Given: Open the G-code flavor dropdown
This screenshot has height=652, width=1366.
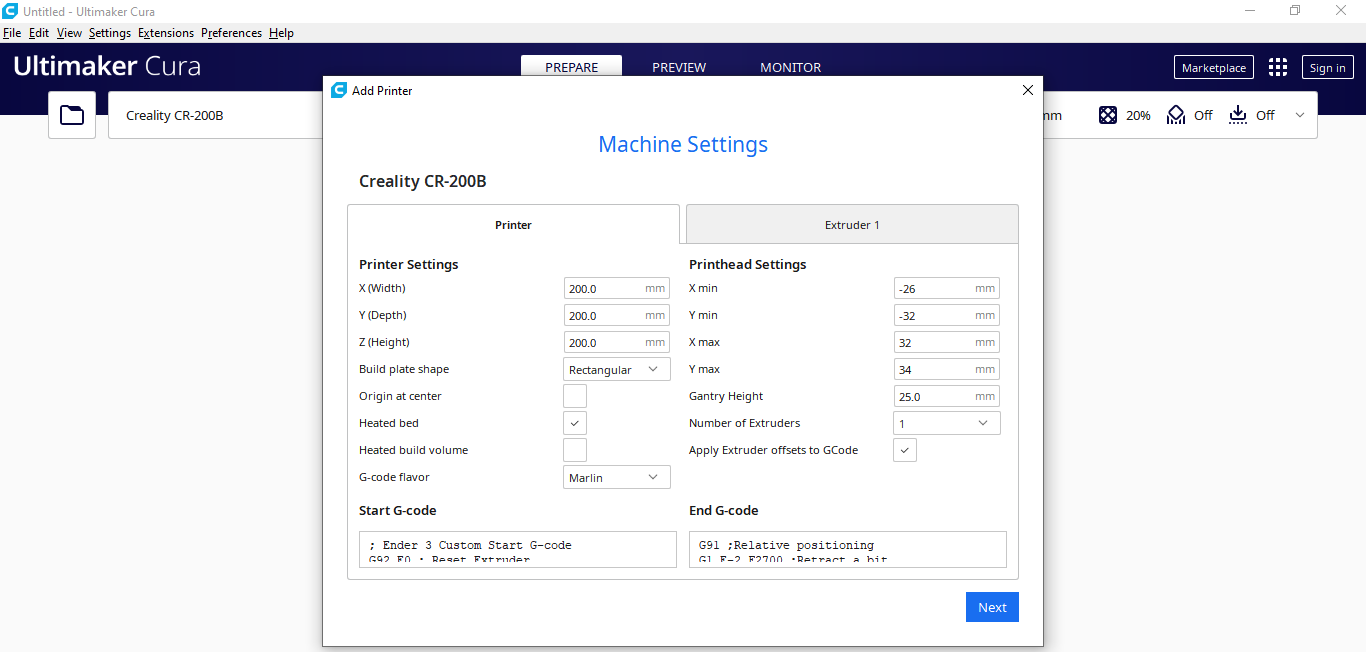Looking at the screenshot, I should pos(616,477).
